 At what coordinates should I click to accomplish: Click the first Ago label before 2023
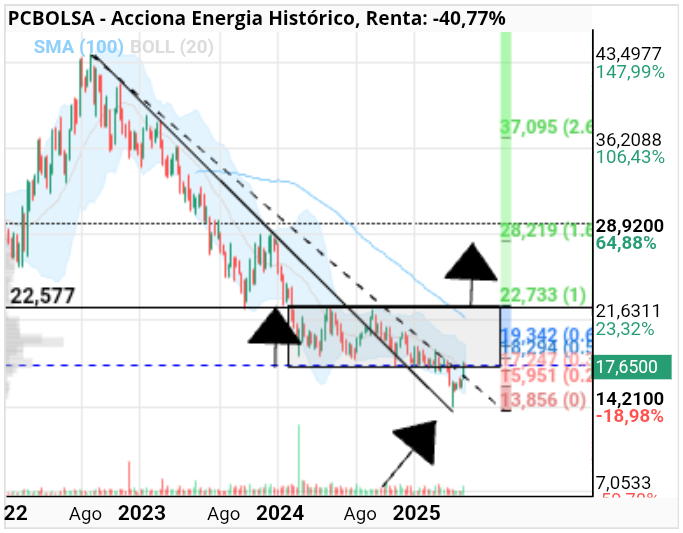pos(85,515)
